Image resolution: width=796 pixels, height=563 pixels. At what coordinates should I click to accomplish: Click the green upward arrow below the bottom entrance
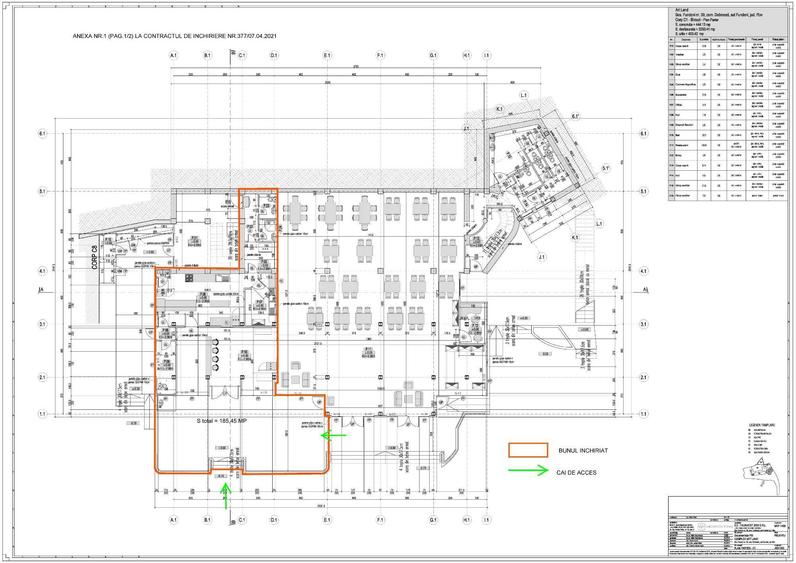(x=226, y=496)
